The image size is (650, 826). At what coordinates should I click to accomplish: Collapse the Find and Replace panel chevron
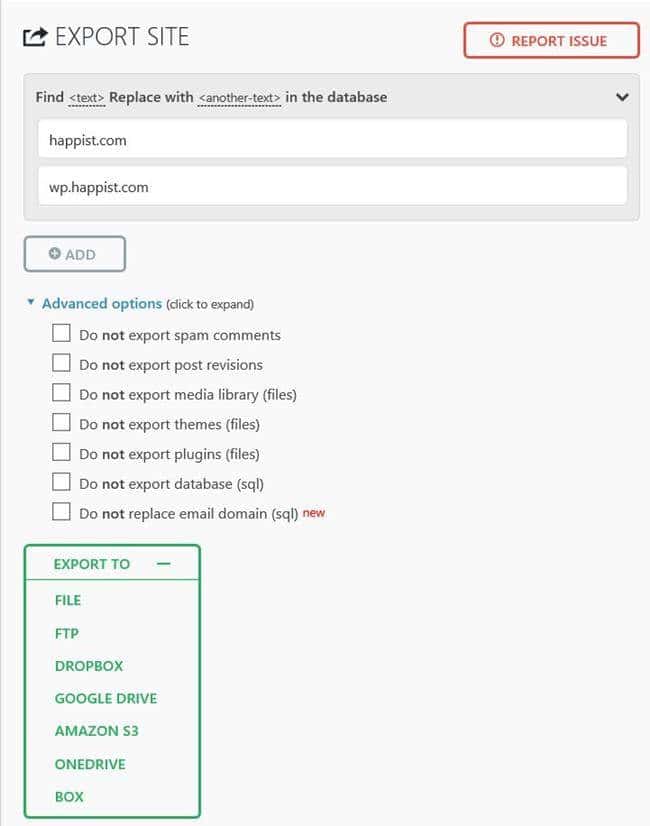coord(622,97)
